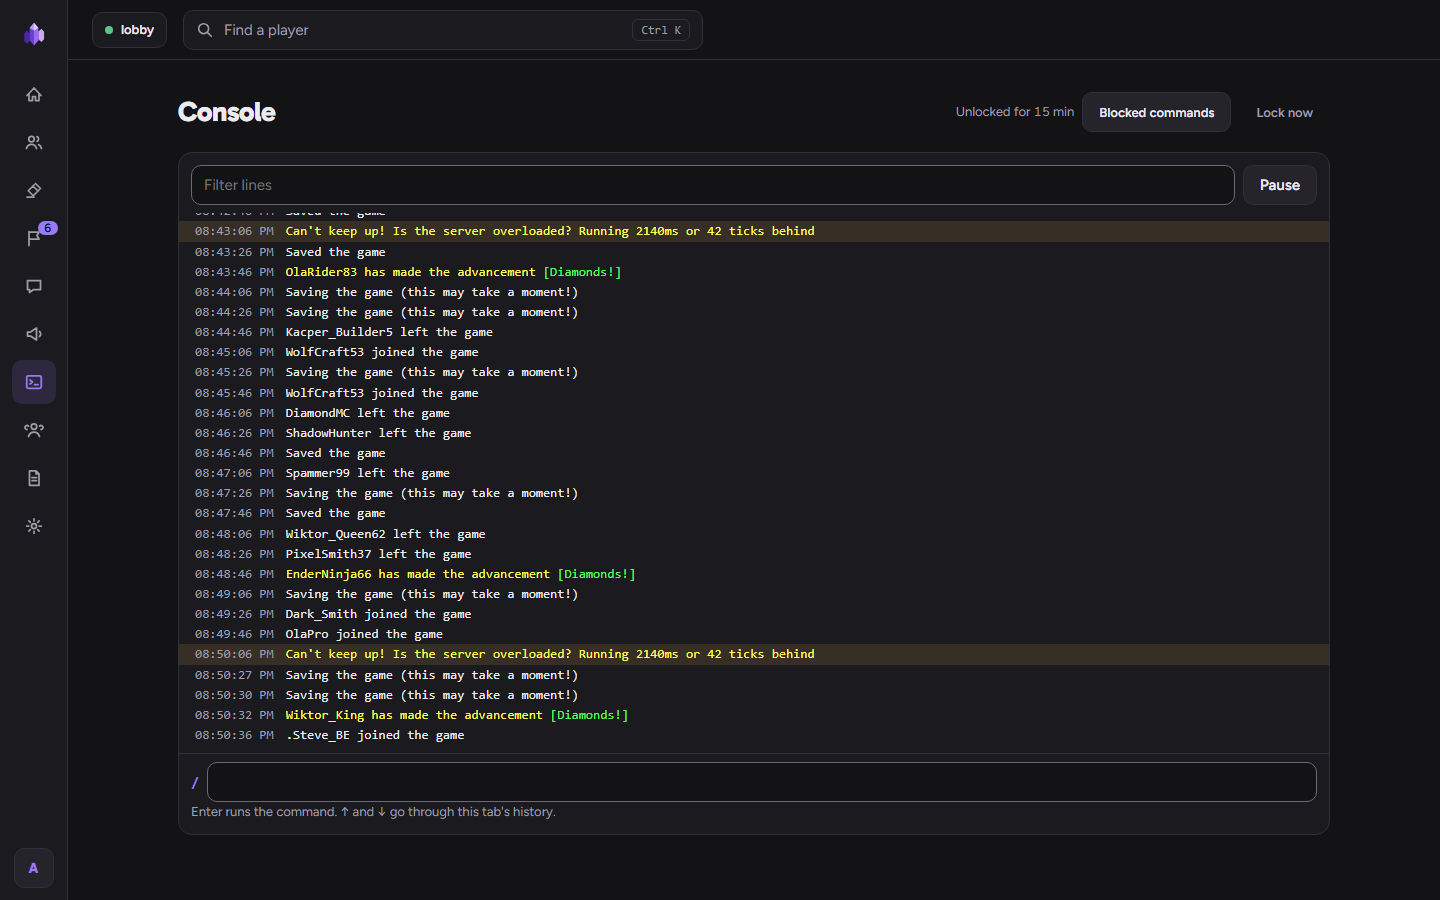Screen dimensions: 1440x900
Task: Focus the command input box
Action: point(761,782)
